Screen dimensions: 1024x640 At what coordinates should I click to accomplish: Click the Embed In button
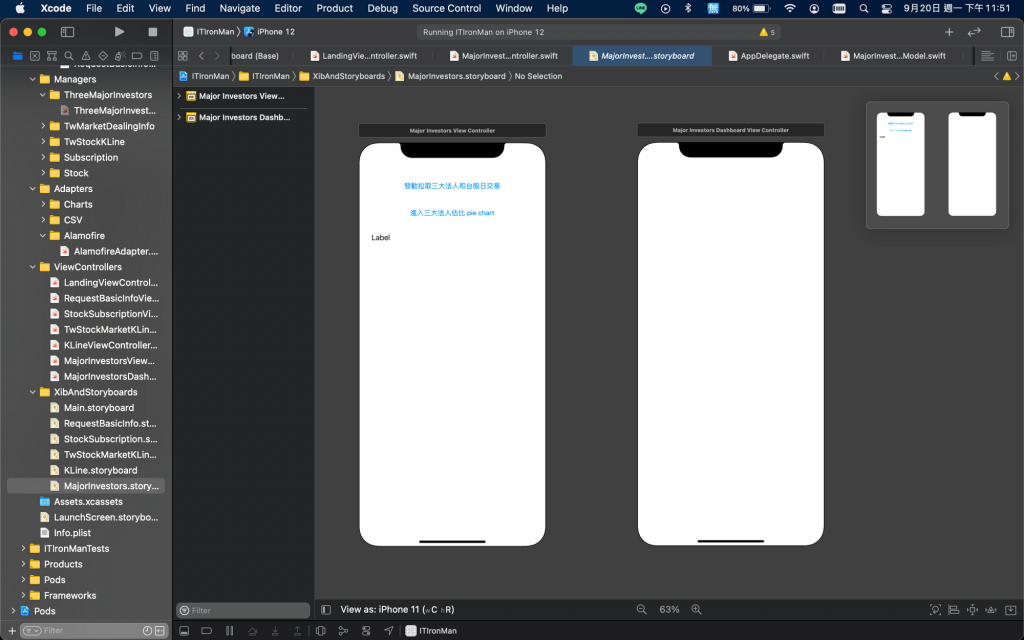click(x=1010, y=610)
